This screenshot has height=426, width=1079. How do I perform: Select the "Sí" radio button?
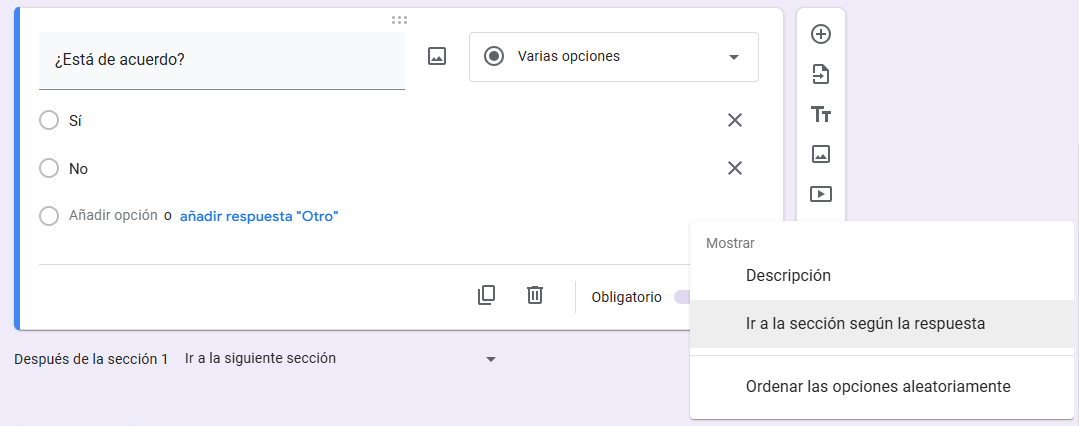click(49, 120)
